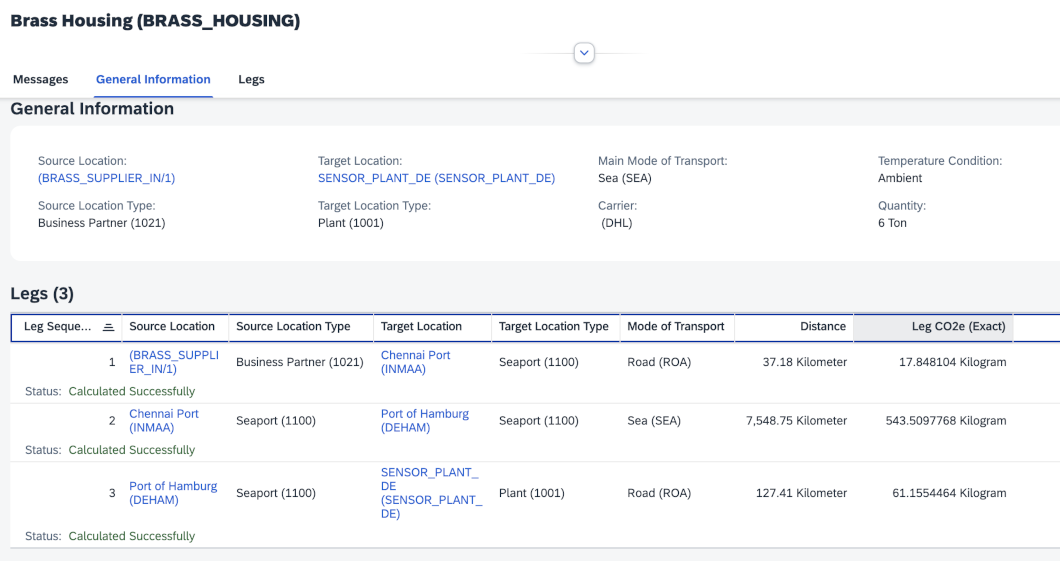Open SENSOR_PLANT_DE target link in leg 3
The image size is (1060, 561).
[431, 493]
